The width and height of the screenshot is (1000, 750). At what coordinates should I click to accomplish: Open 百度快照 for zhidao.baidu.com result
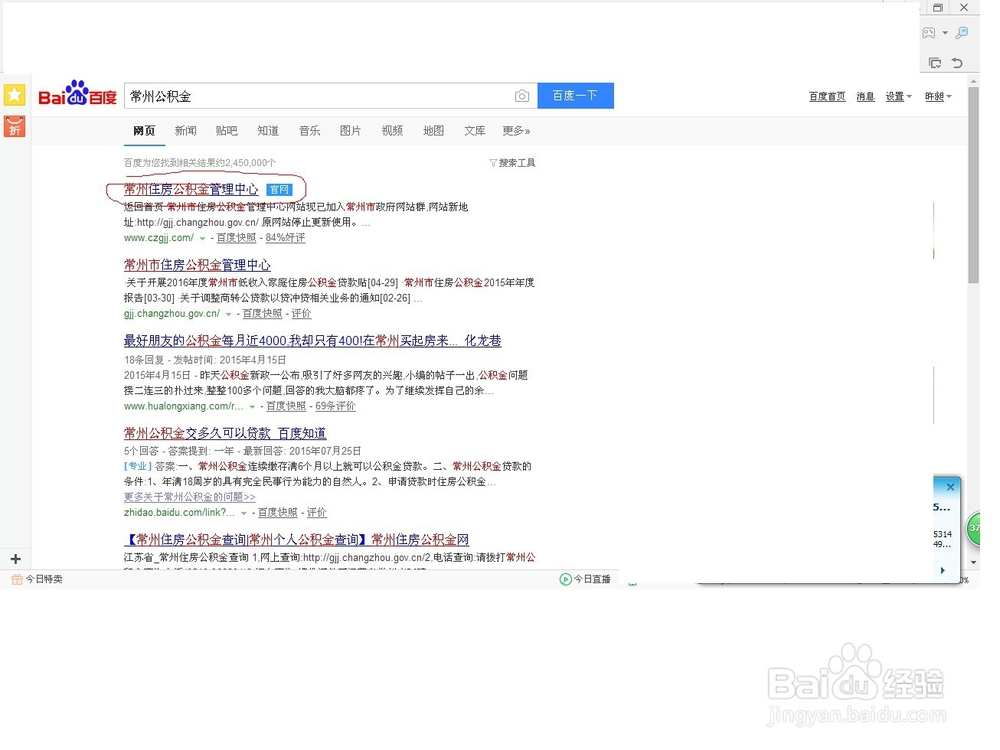(277, 513)
